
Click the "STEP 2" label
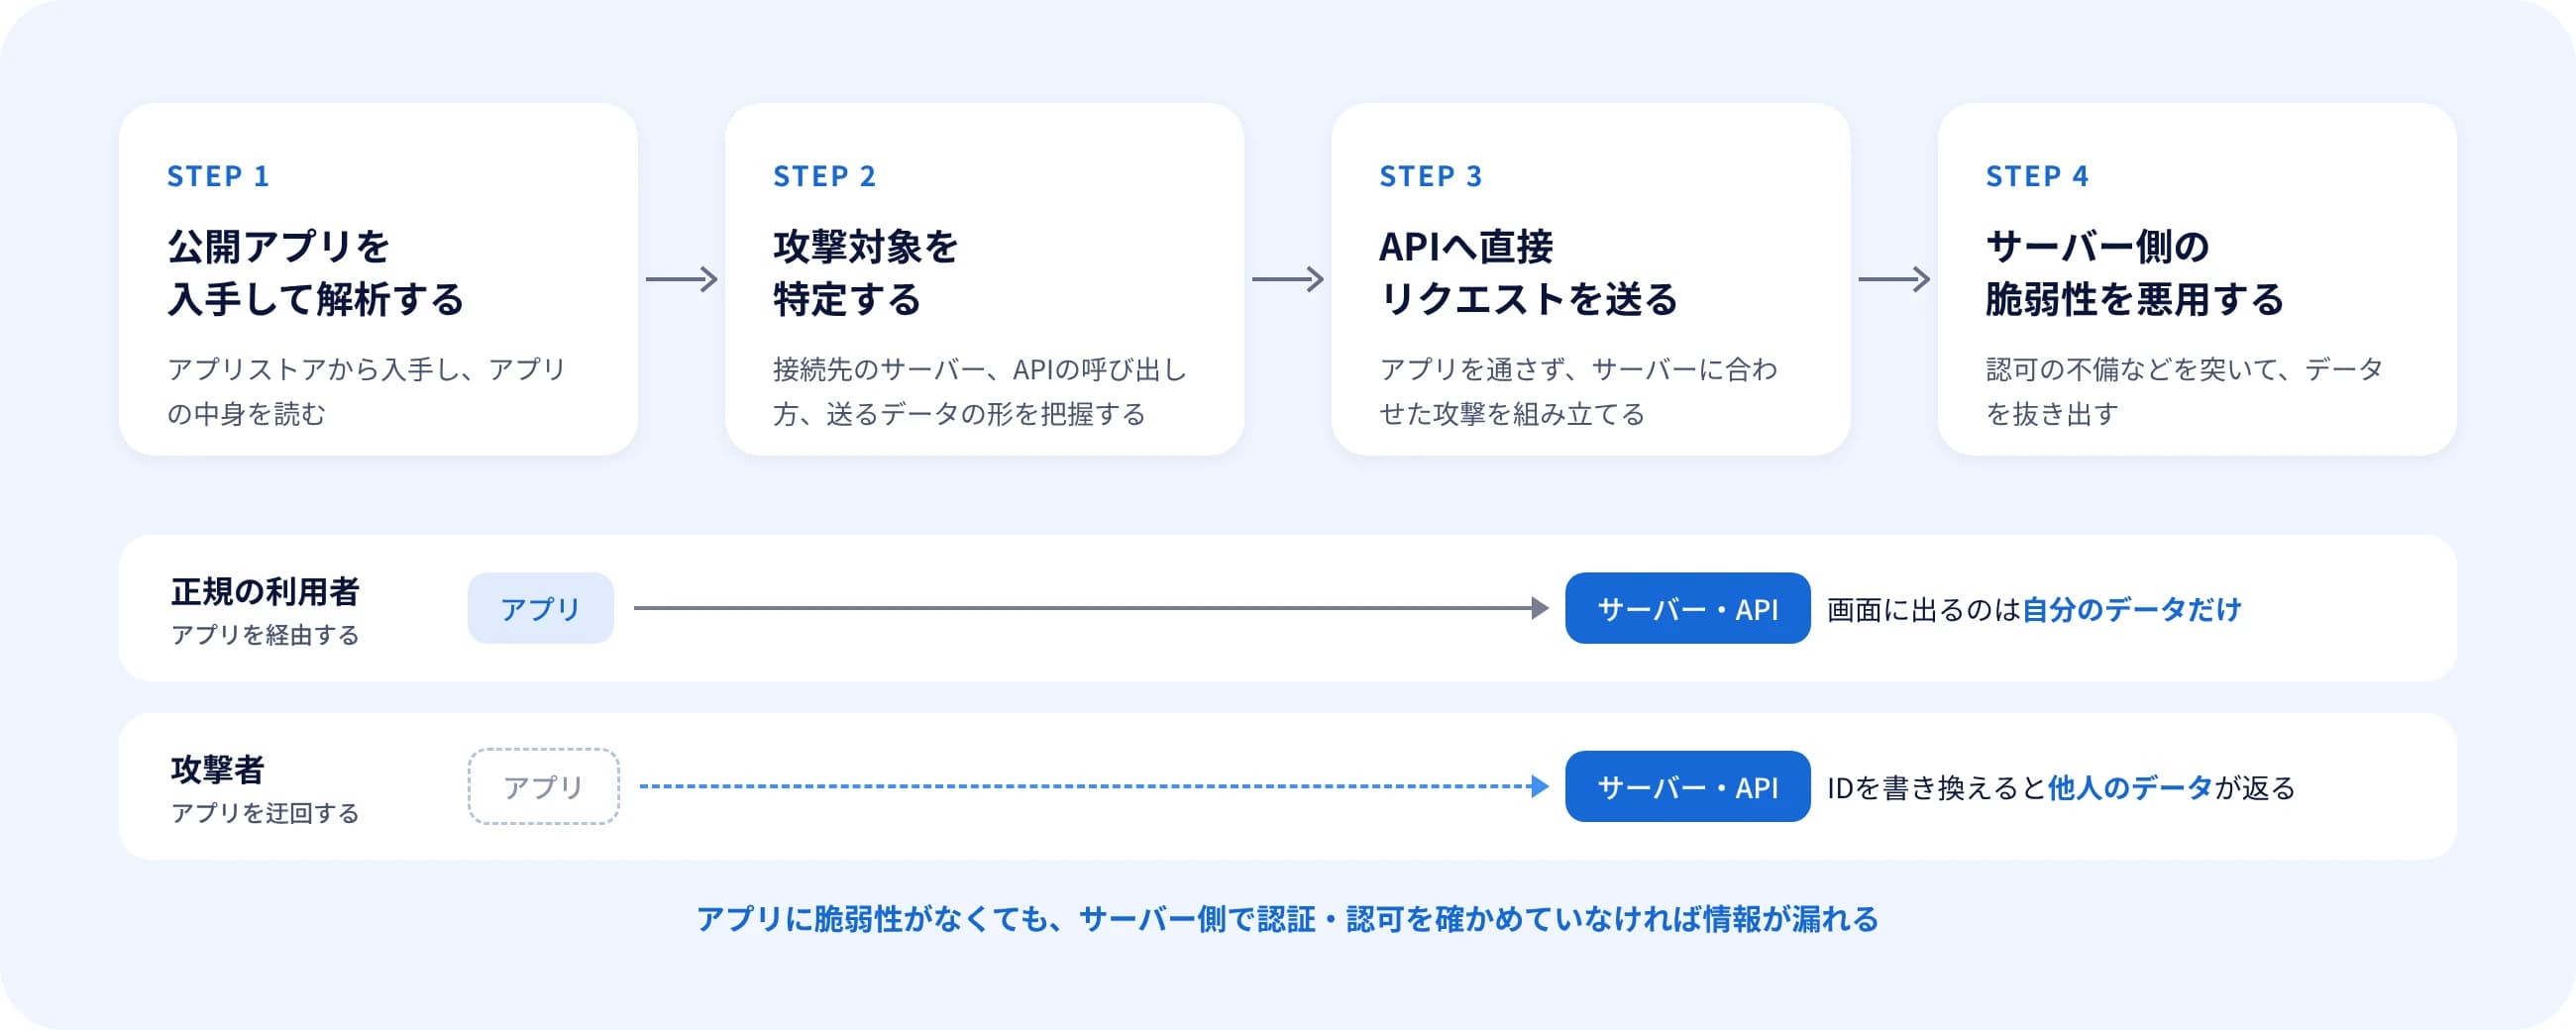pyautogui.click(x=824, y=176)
